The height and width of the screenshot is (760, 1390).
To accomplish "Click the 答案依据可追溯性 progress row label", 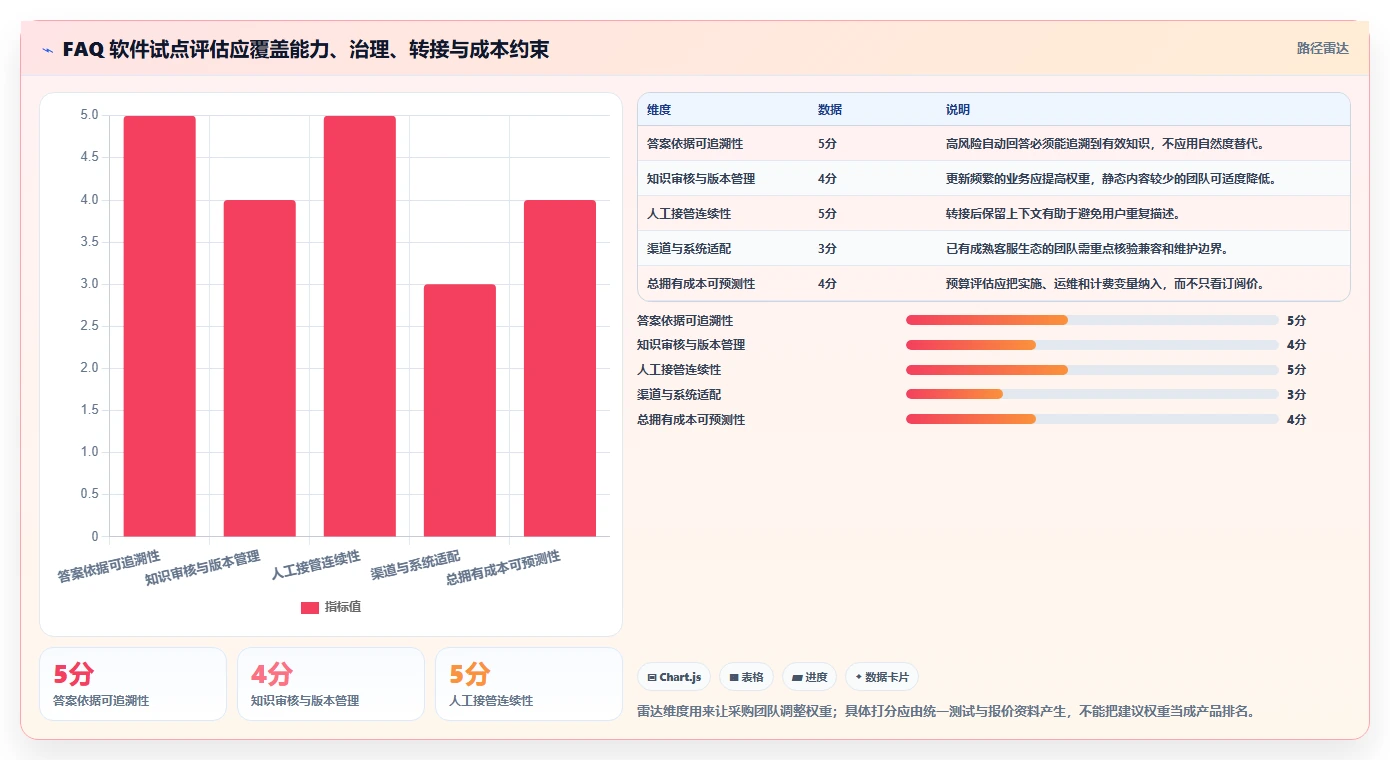I will (685, 321).
